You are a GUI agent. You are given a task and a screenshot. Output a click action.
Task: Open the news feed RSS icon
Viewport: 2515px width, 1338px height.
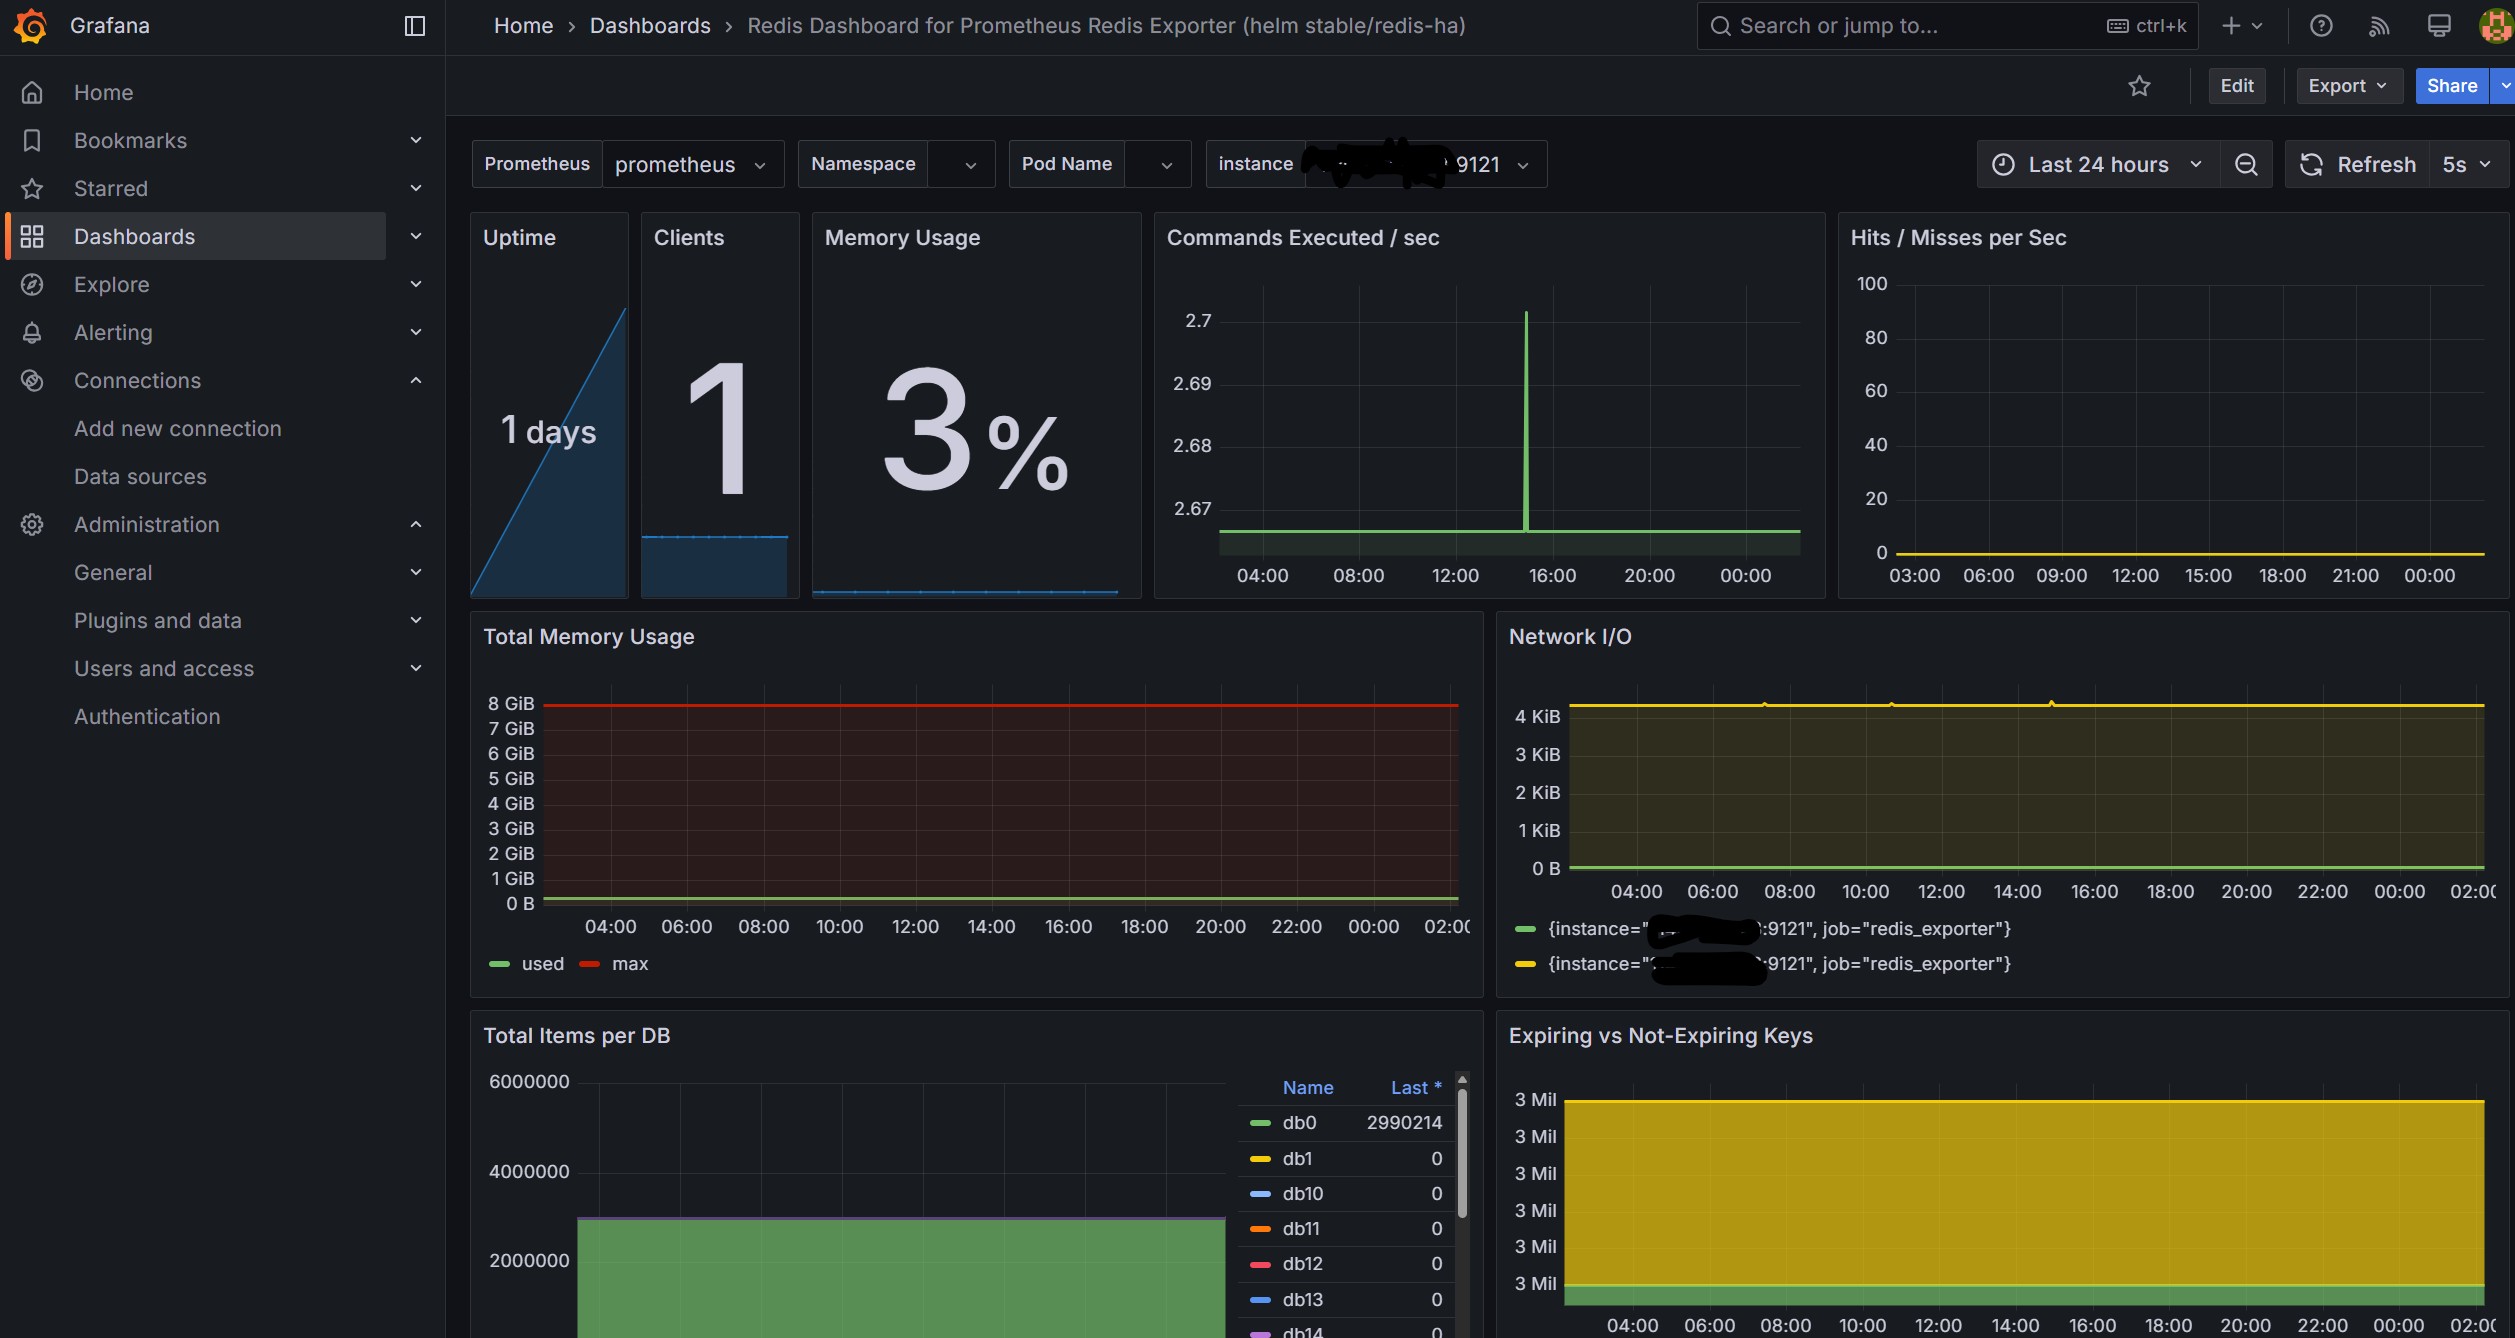[x=2379, y=26]
